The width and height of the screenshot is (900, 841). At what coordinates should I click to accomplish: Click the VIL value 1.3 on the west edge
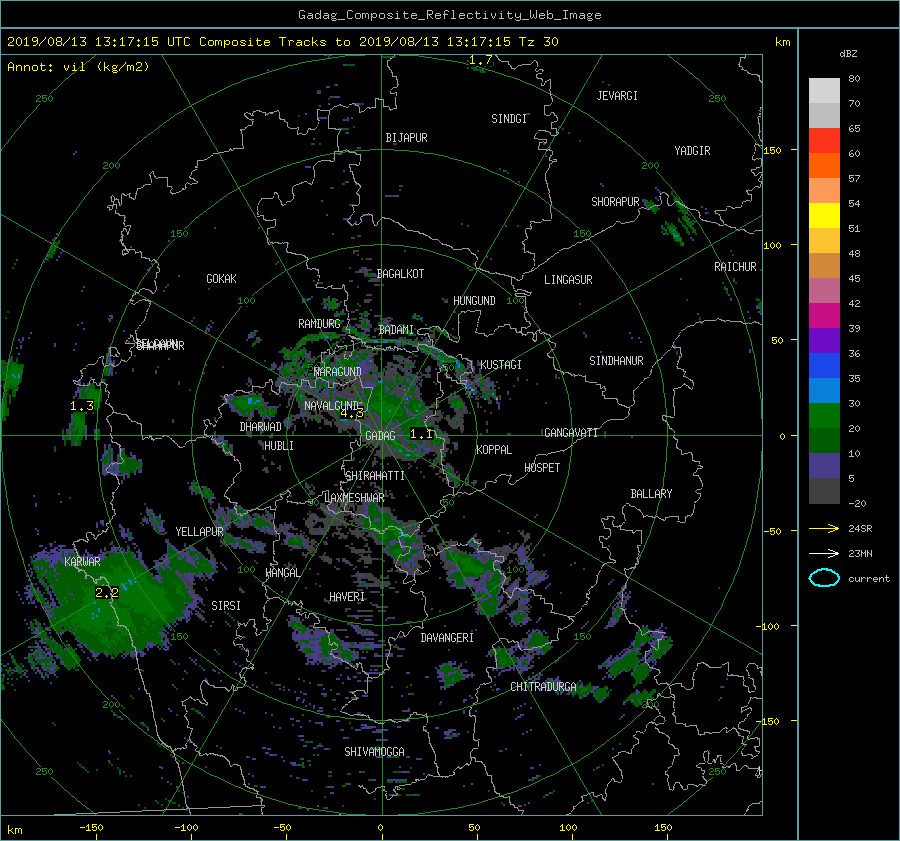82,406
